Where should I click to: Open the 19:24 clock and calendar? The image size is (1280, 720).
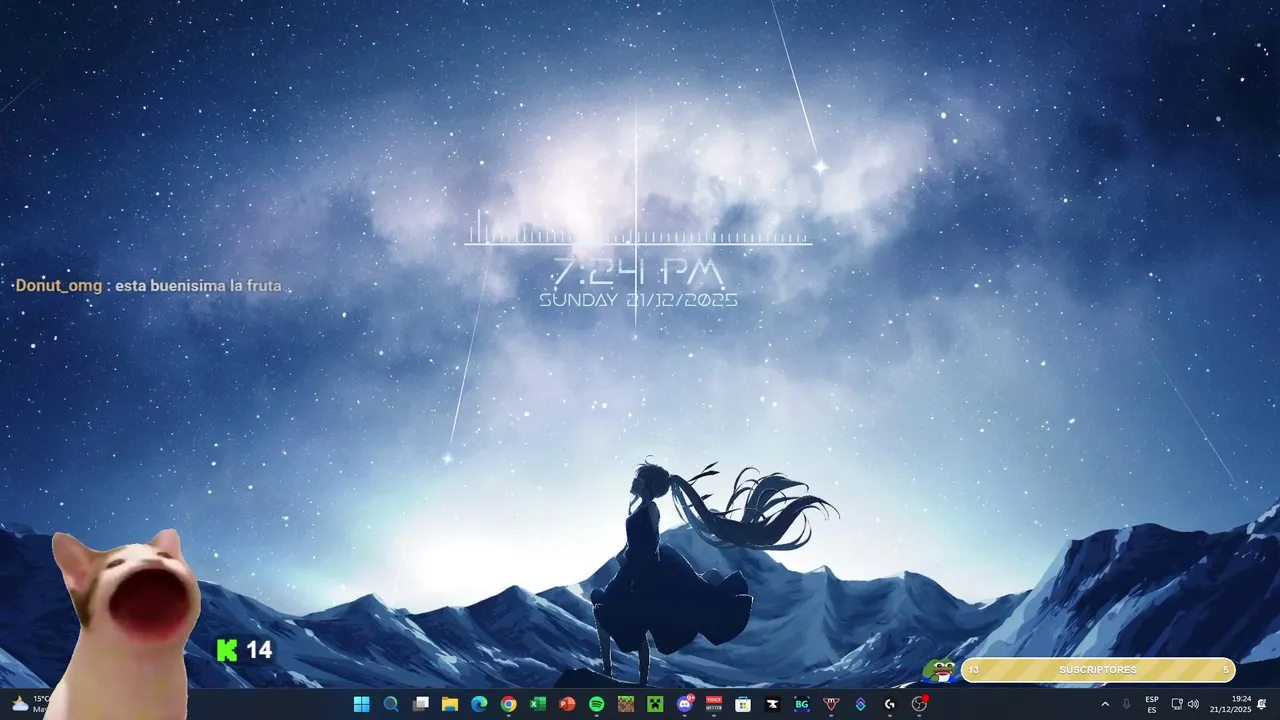tap(1230, 704)
